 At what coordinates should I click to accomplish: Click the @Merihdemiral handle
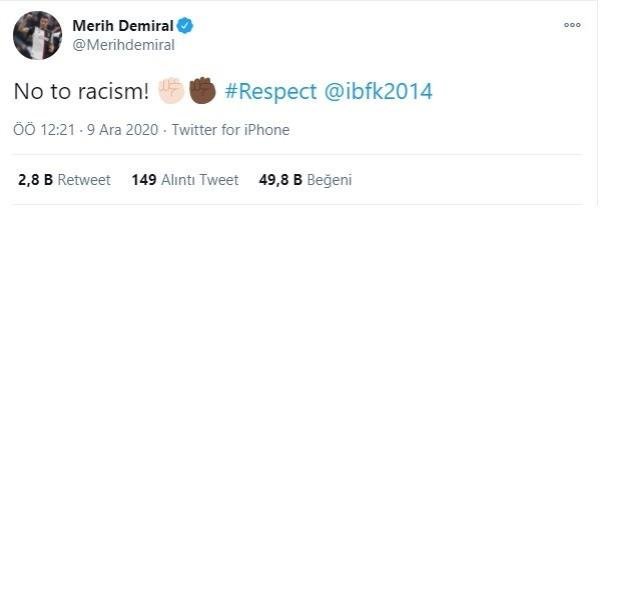(x=123, y=45)
